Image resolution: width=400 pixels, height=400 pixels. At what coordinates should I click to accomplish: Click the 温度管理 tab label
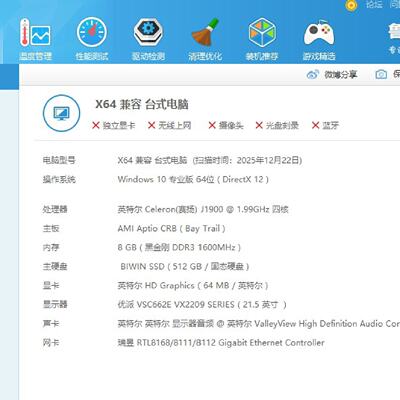point(35,56)
